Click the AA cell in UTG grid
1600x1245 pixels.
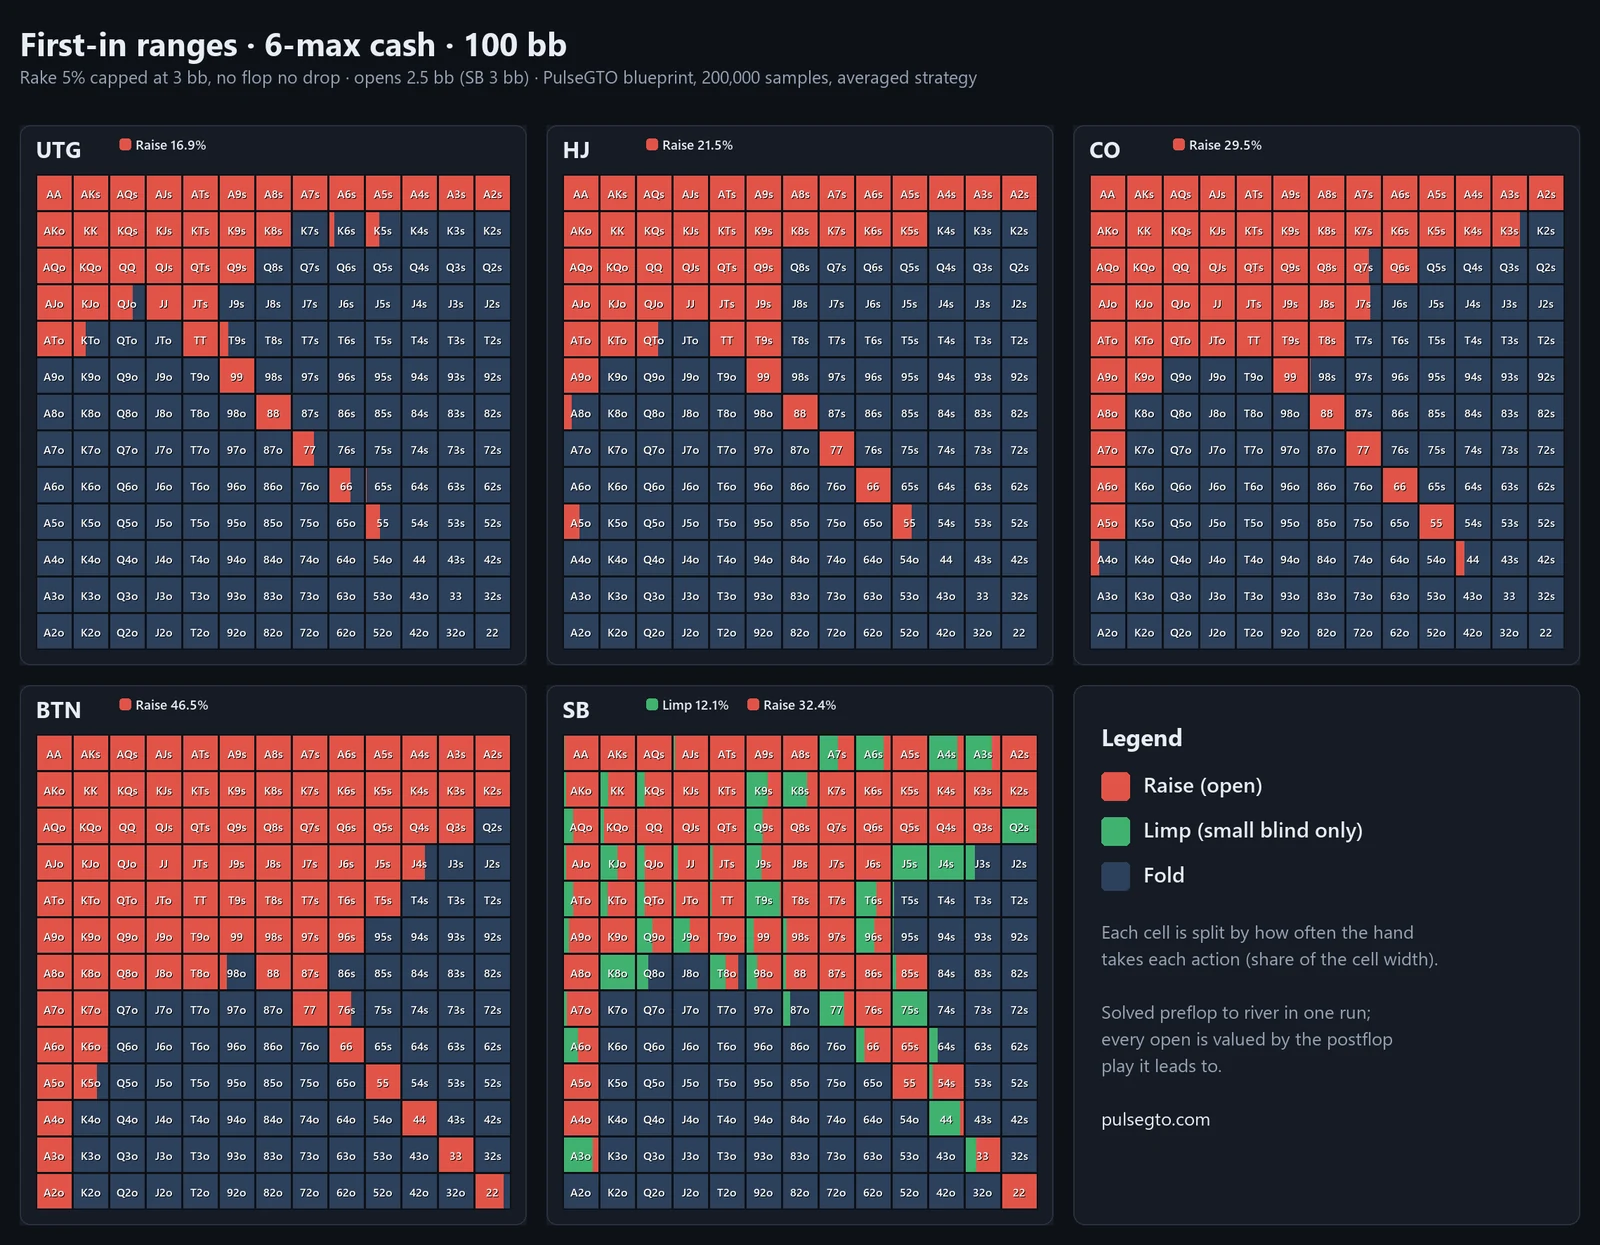54,194
